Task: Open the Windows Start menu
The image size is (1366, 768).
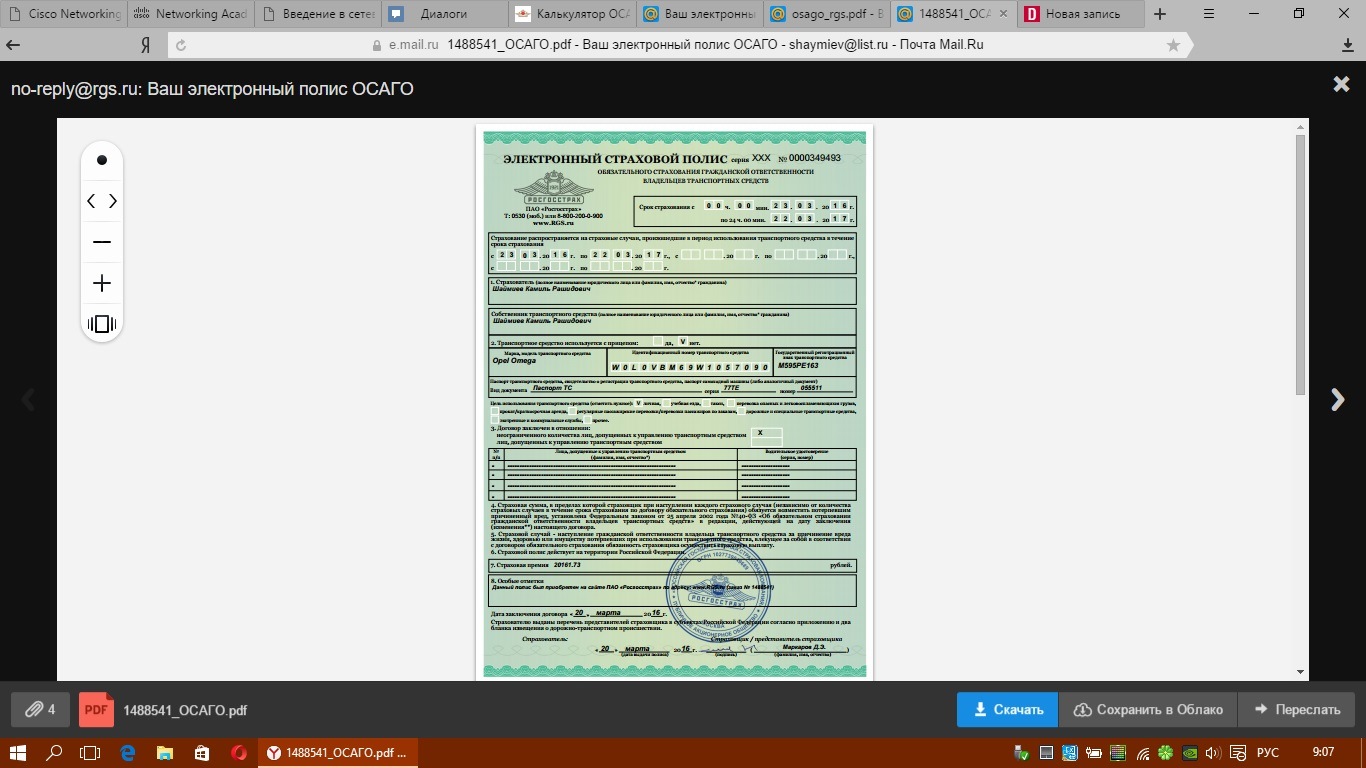Action: coord(19,752)
